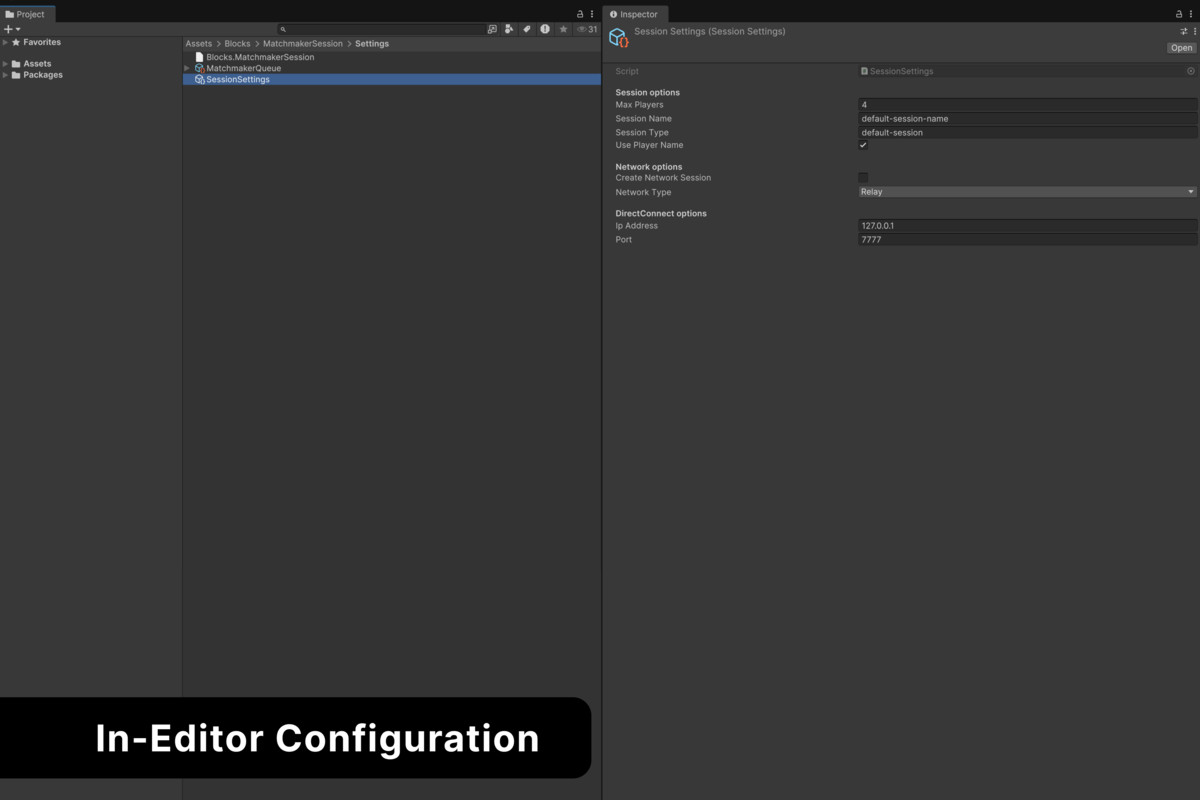Image resolution: width=1200 pixels, height=800 pixels.
Task: Enable the Create Network Session checkbox
Action: (863, 178)
